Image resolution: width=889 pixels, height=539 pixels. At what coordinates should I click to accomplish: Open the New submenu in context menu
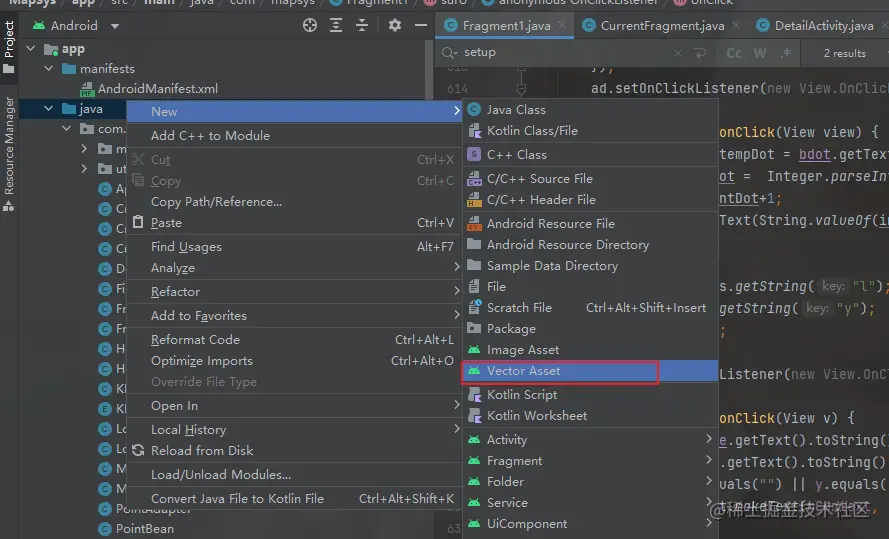coord(294,112)
